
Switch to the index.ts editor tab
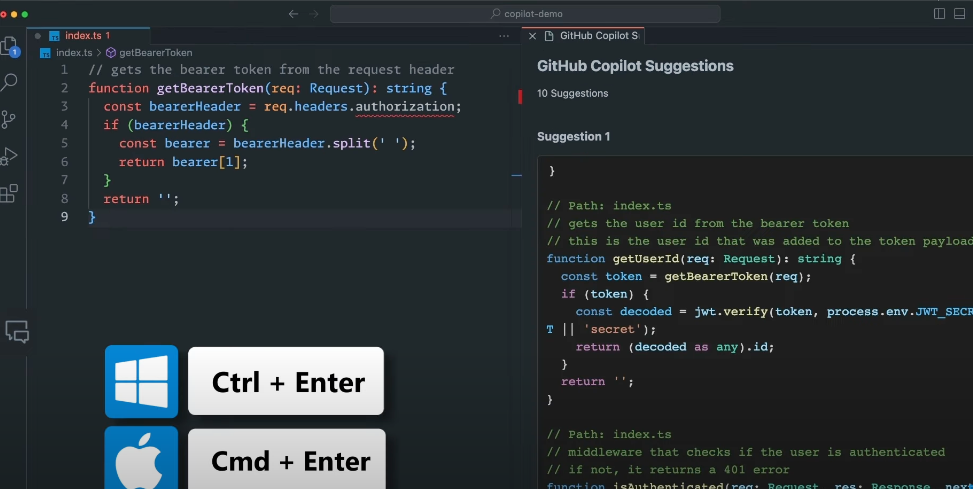tap(87, 35)
